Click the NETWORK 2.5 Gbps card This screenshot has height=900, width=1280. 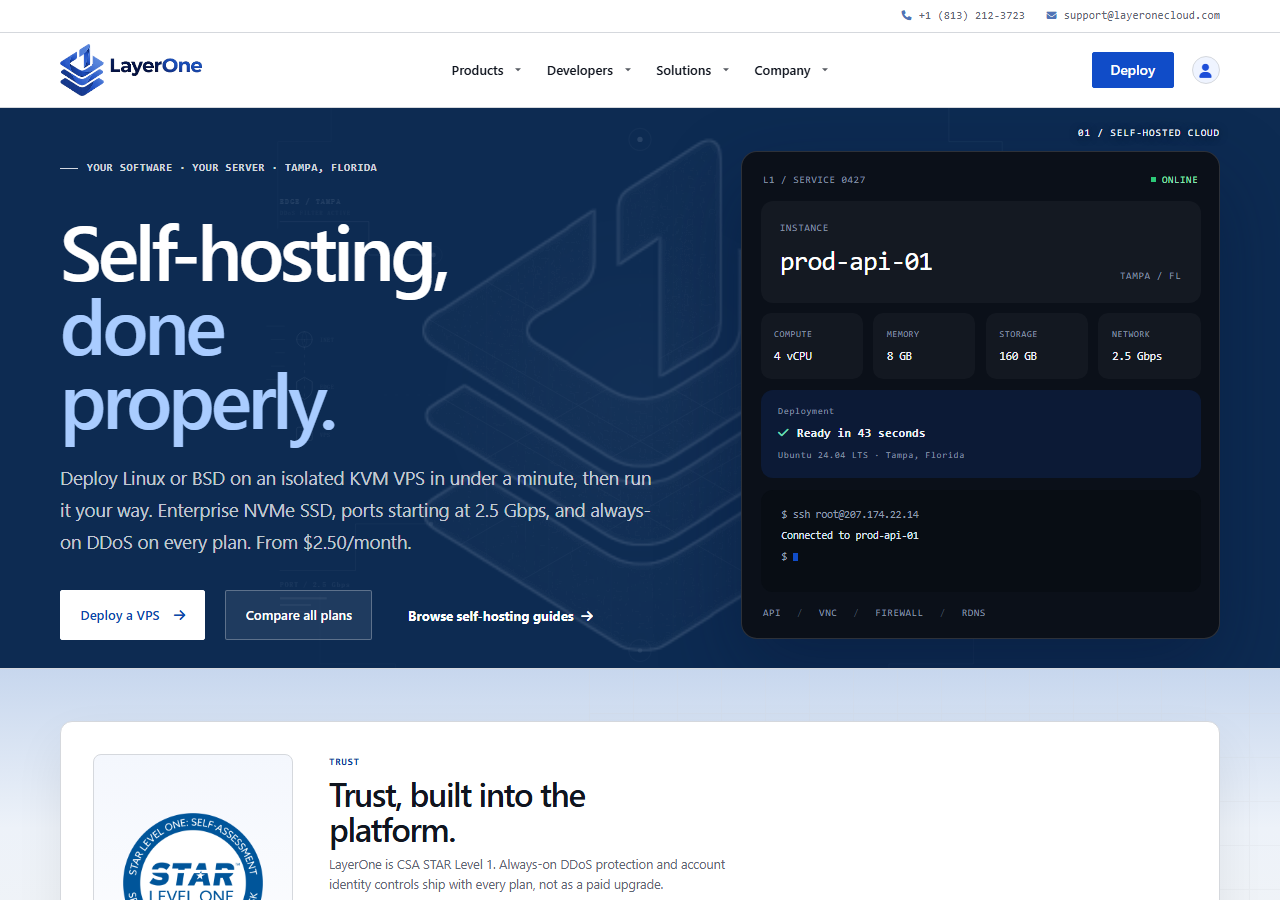(x=1149, y=346)
